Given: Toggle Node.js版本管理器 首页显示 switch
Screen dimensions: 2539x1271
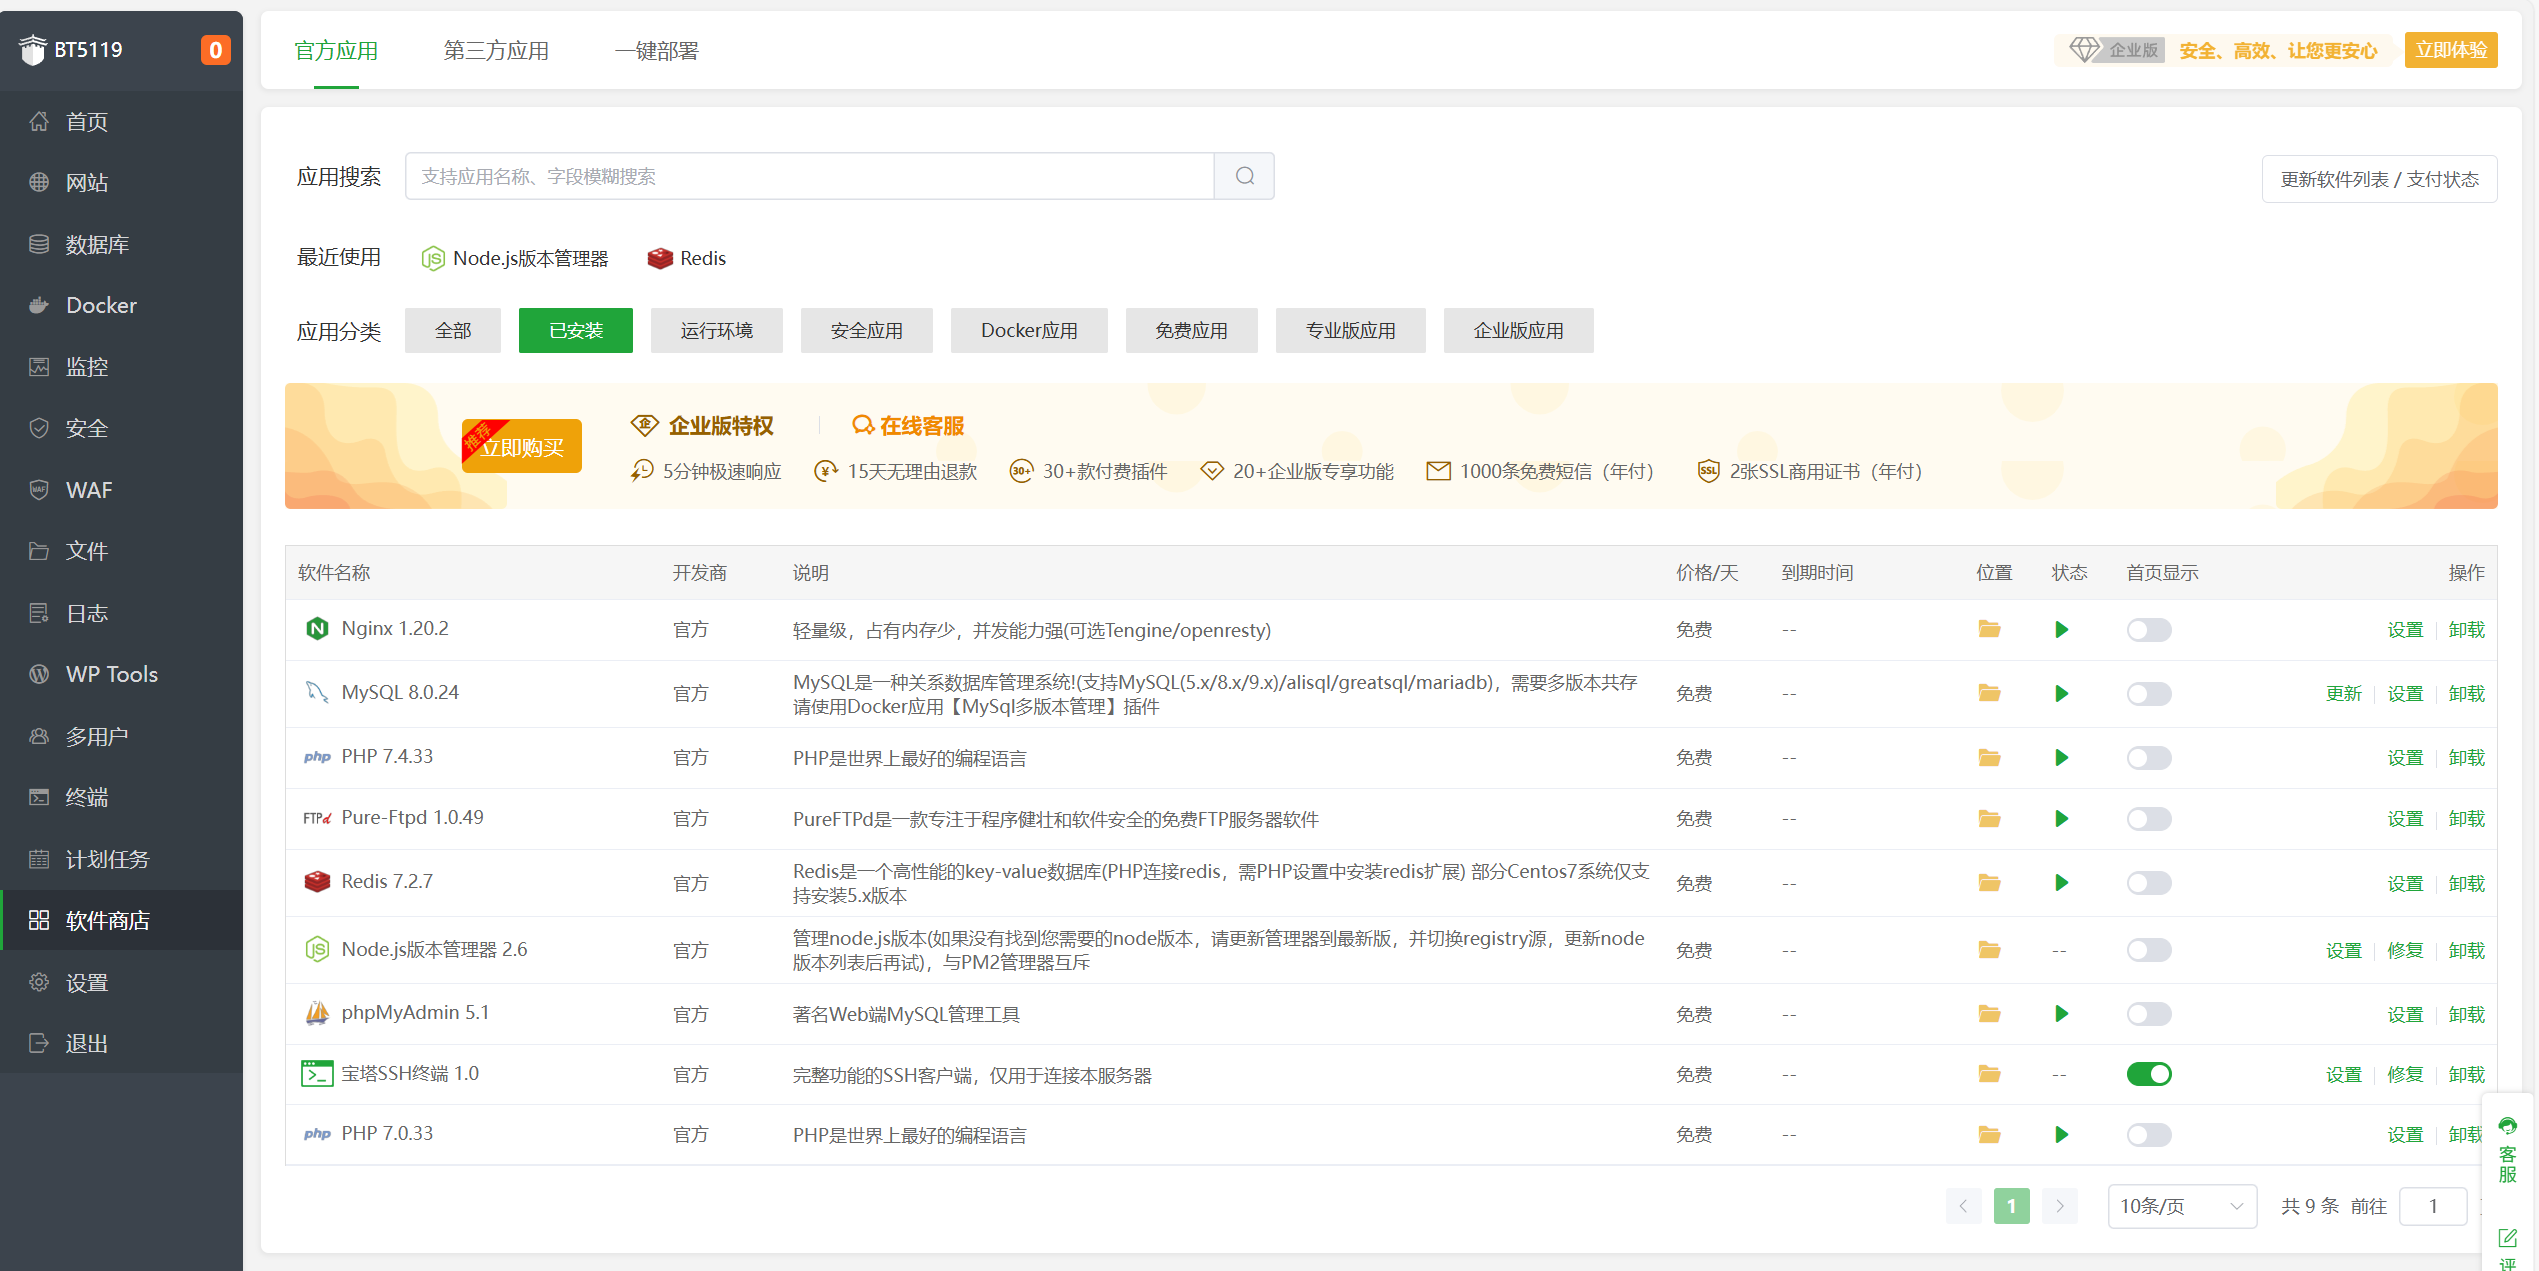Looking at the screenshot, I should (2148, 950).
